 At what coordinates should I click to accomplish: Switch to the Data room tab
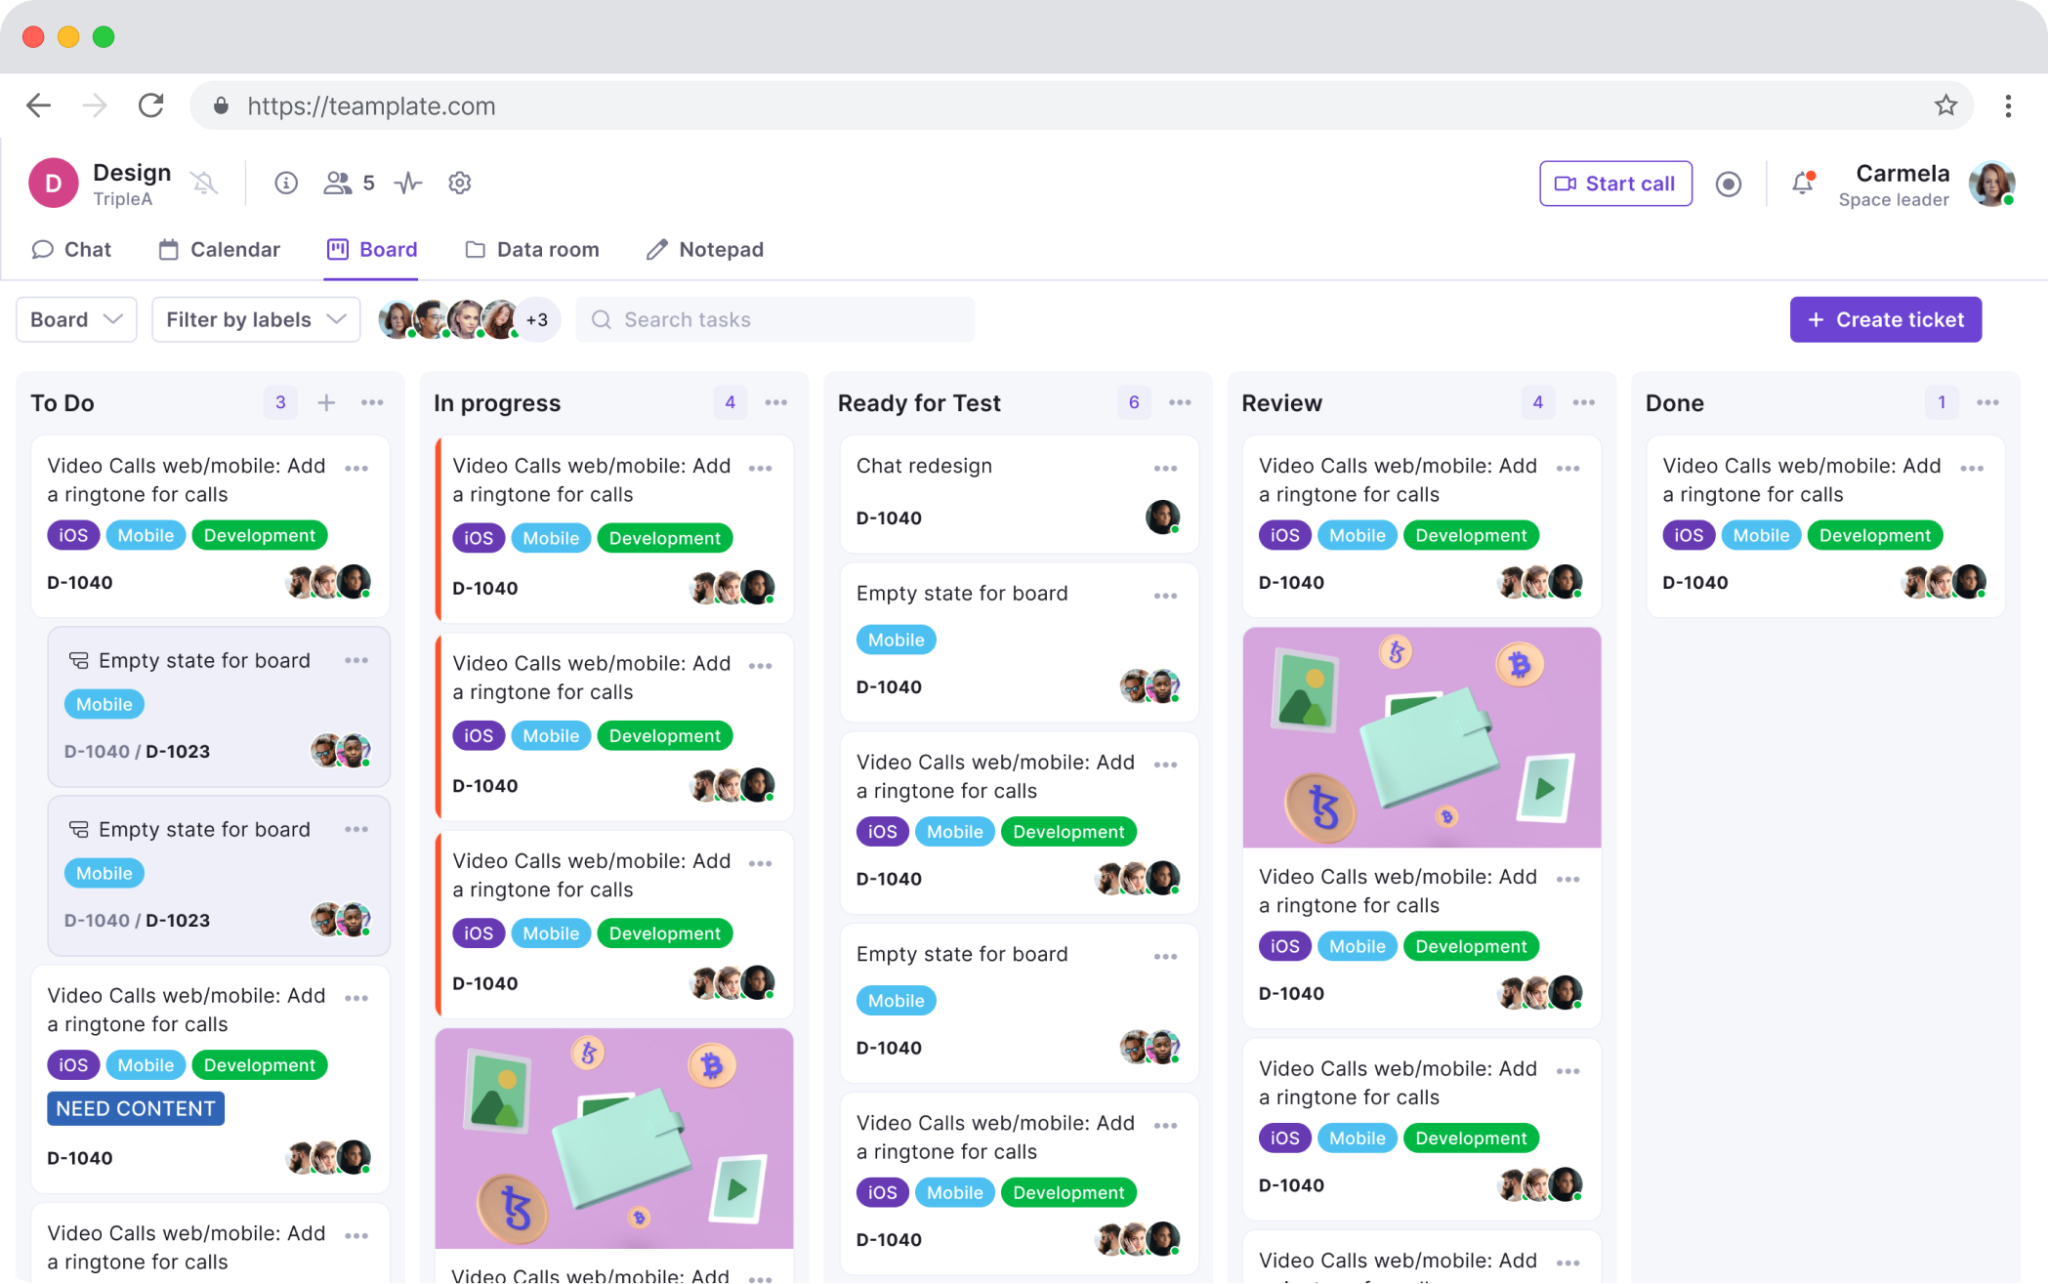[531, 249]
